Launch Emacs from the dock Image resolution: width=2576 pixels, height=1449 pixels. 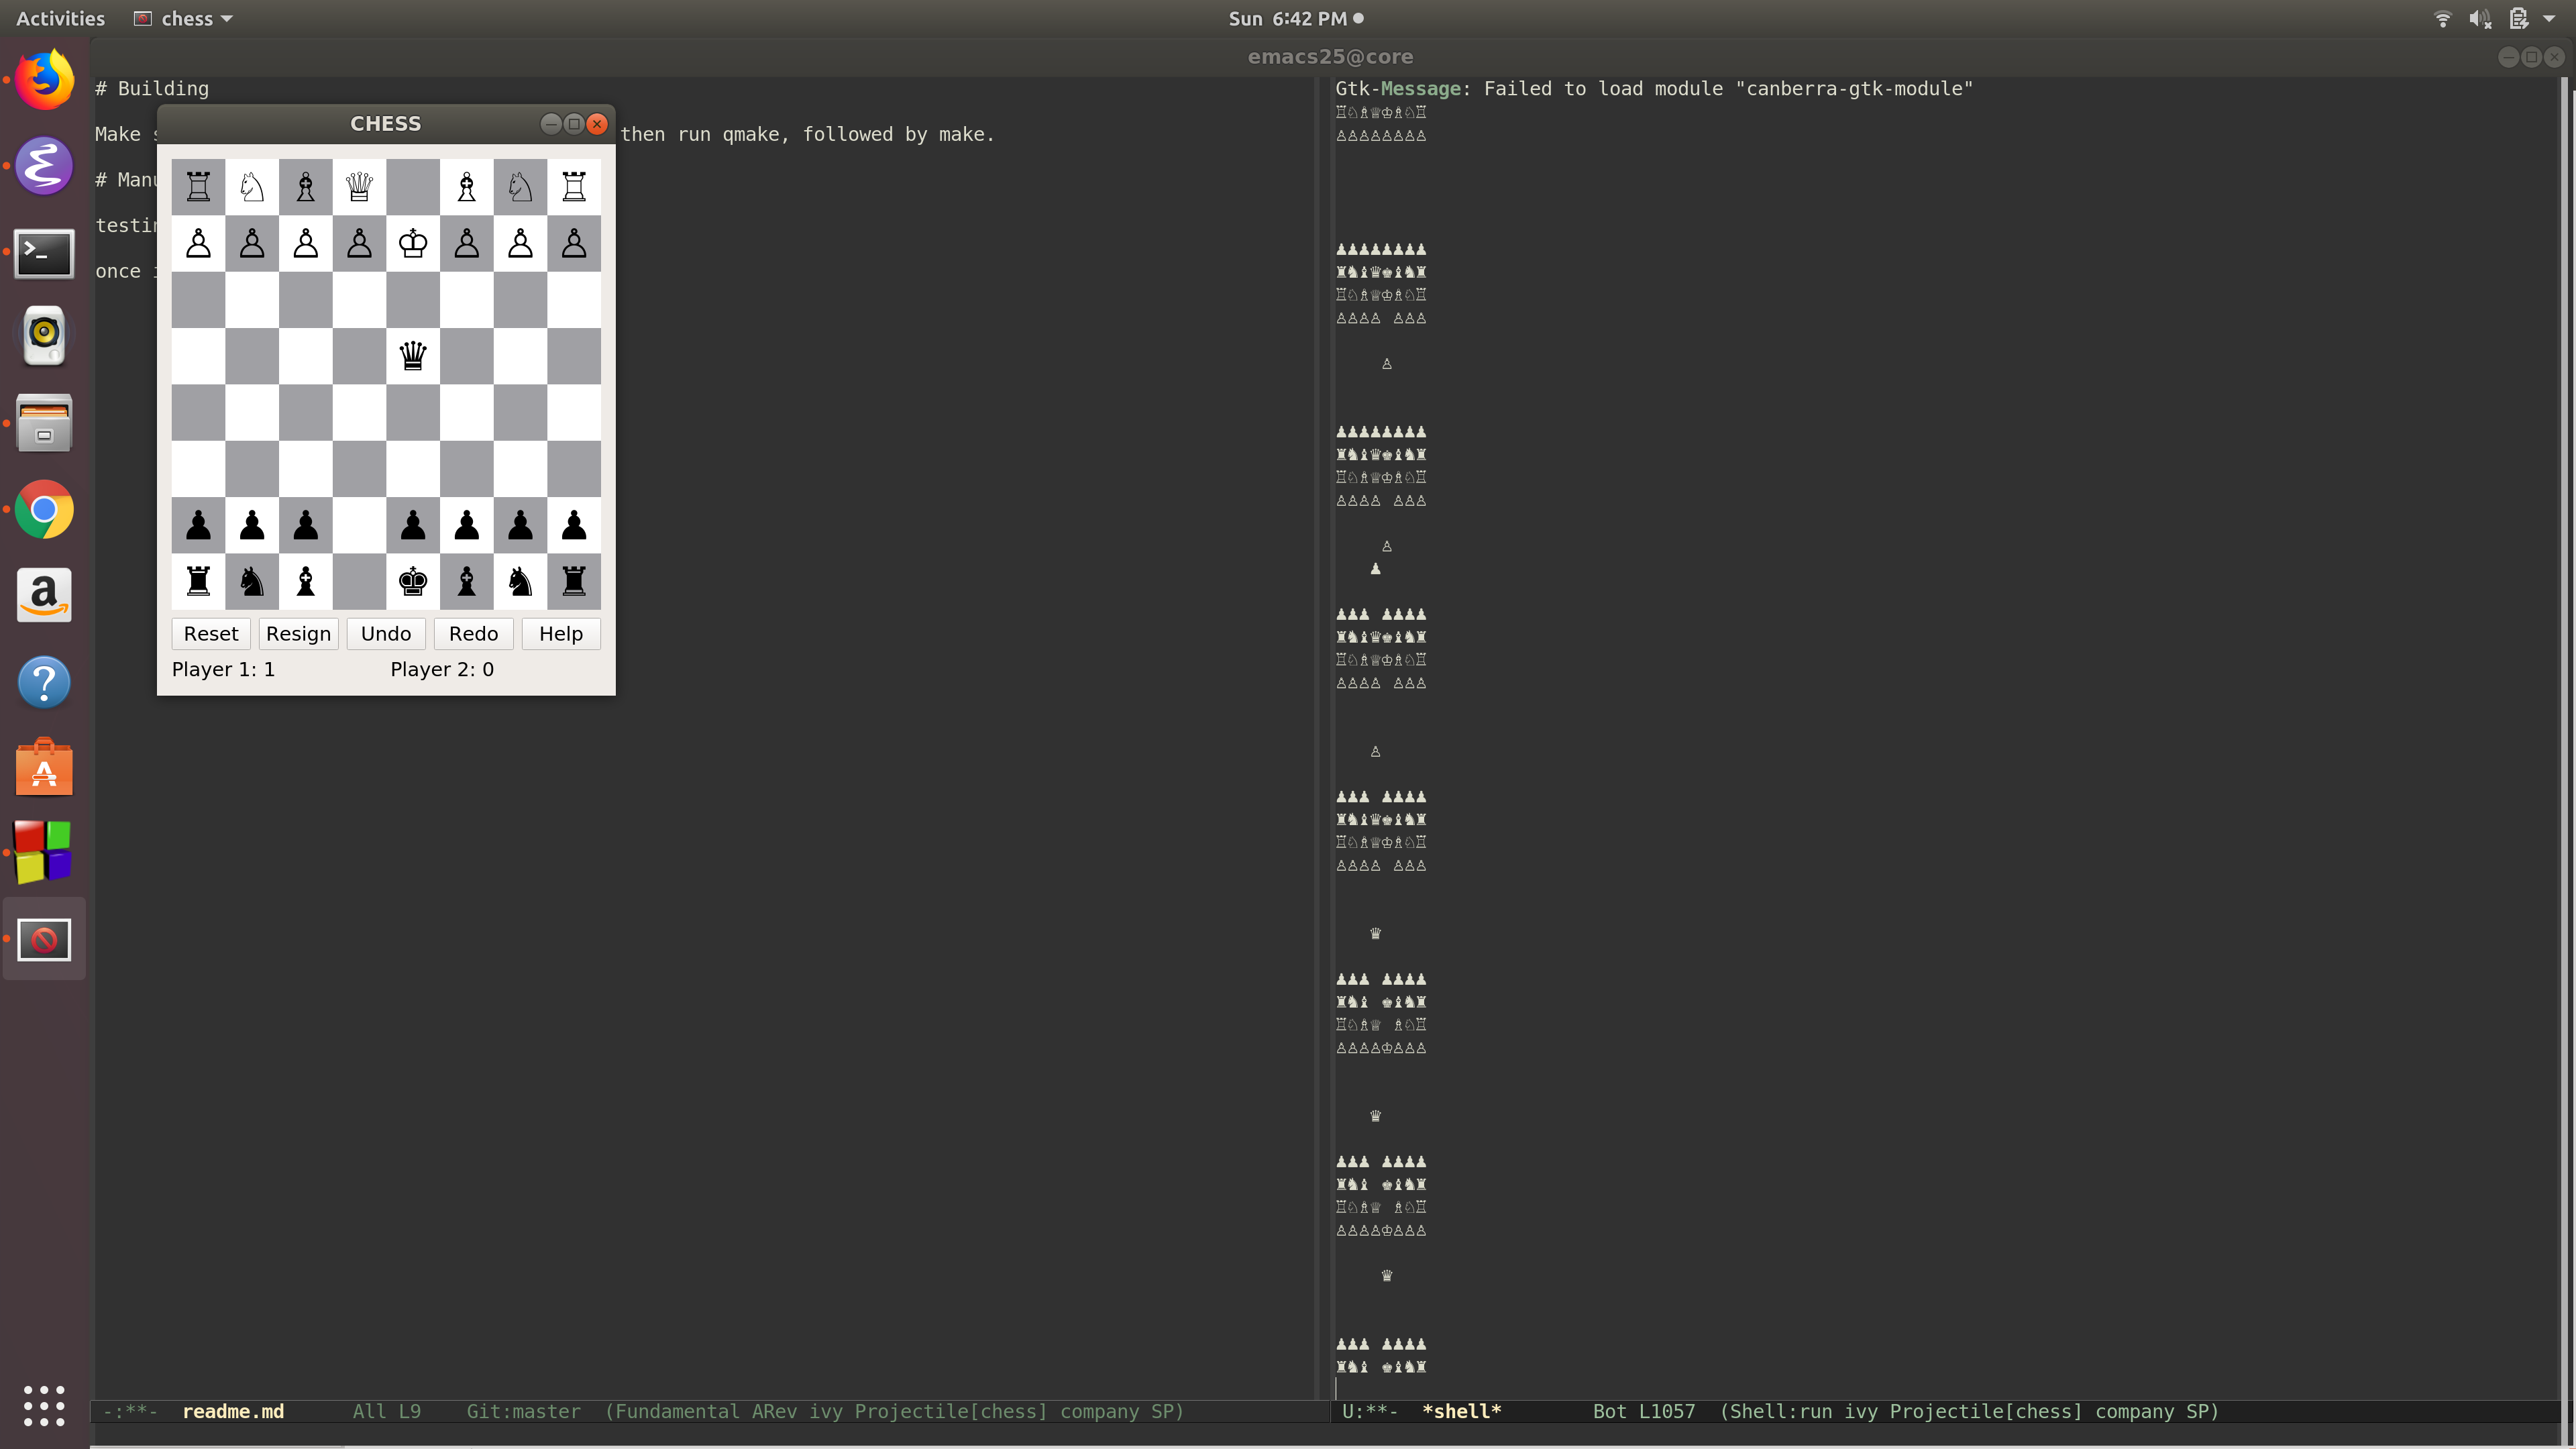pos(44,166)
